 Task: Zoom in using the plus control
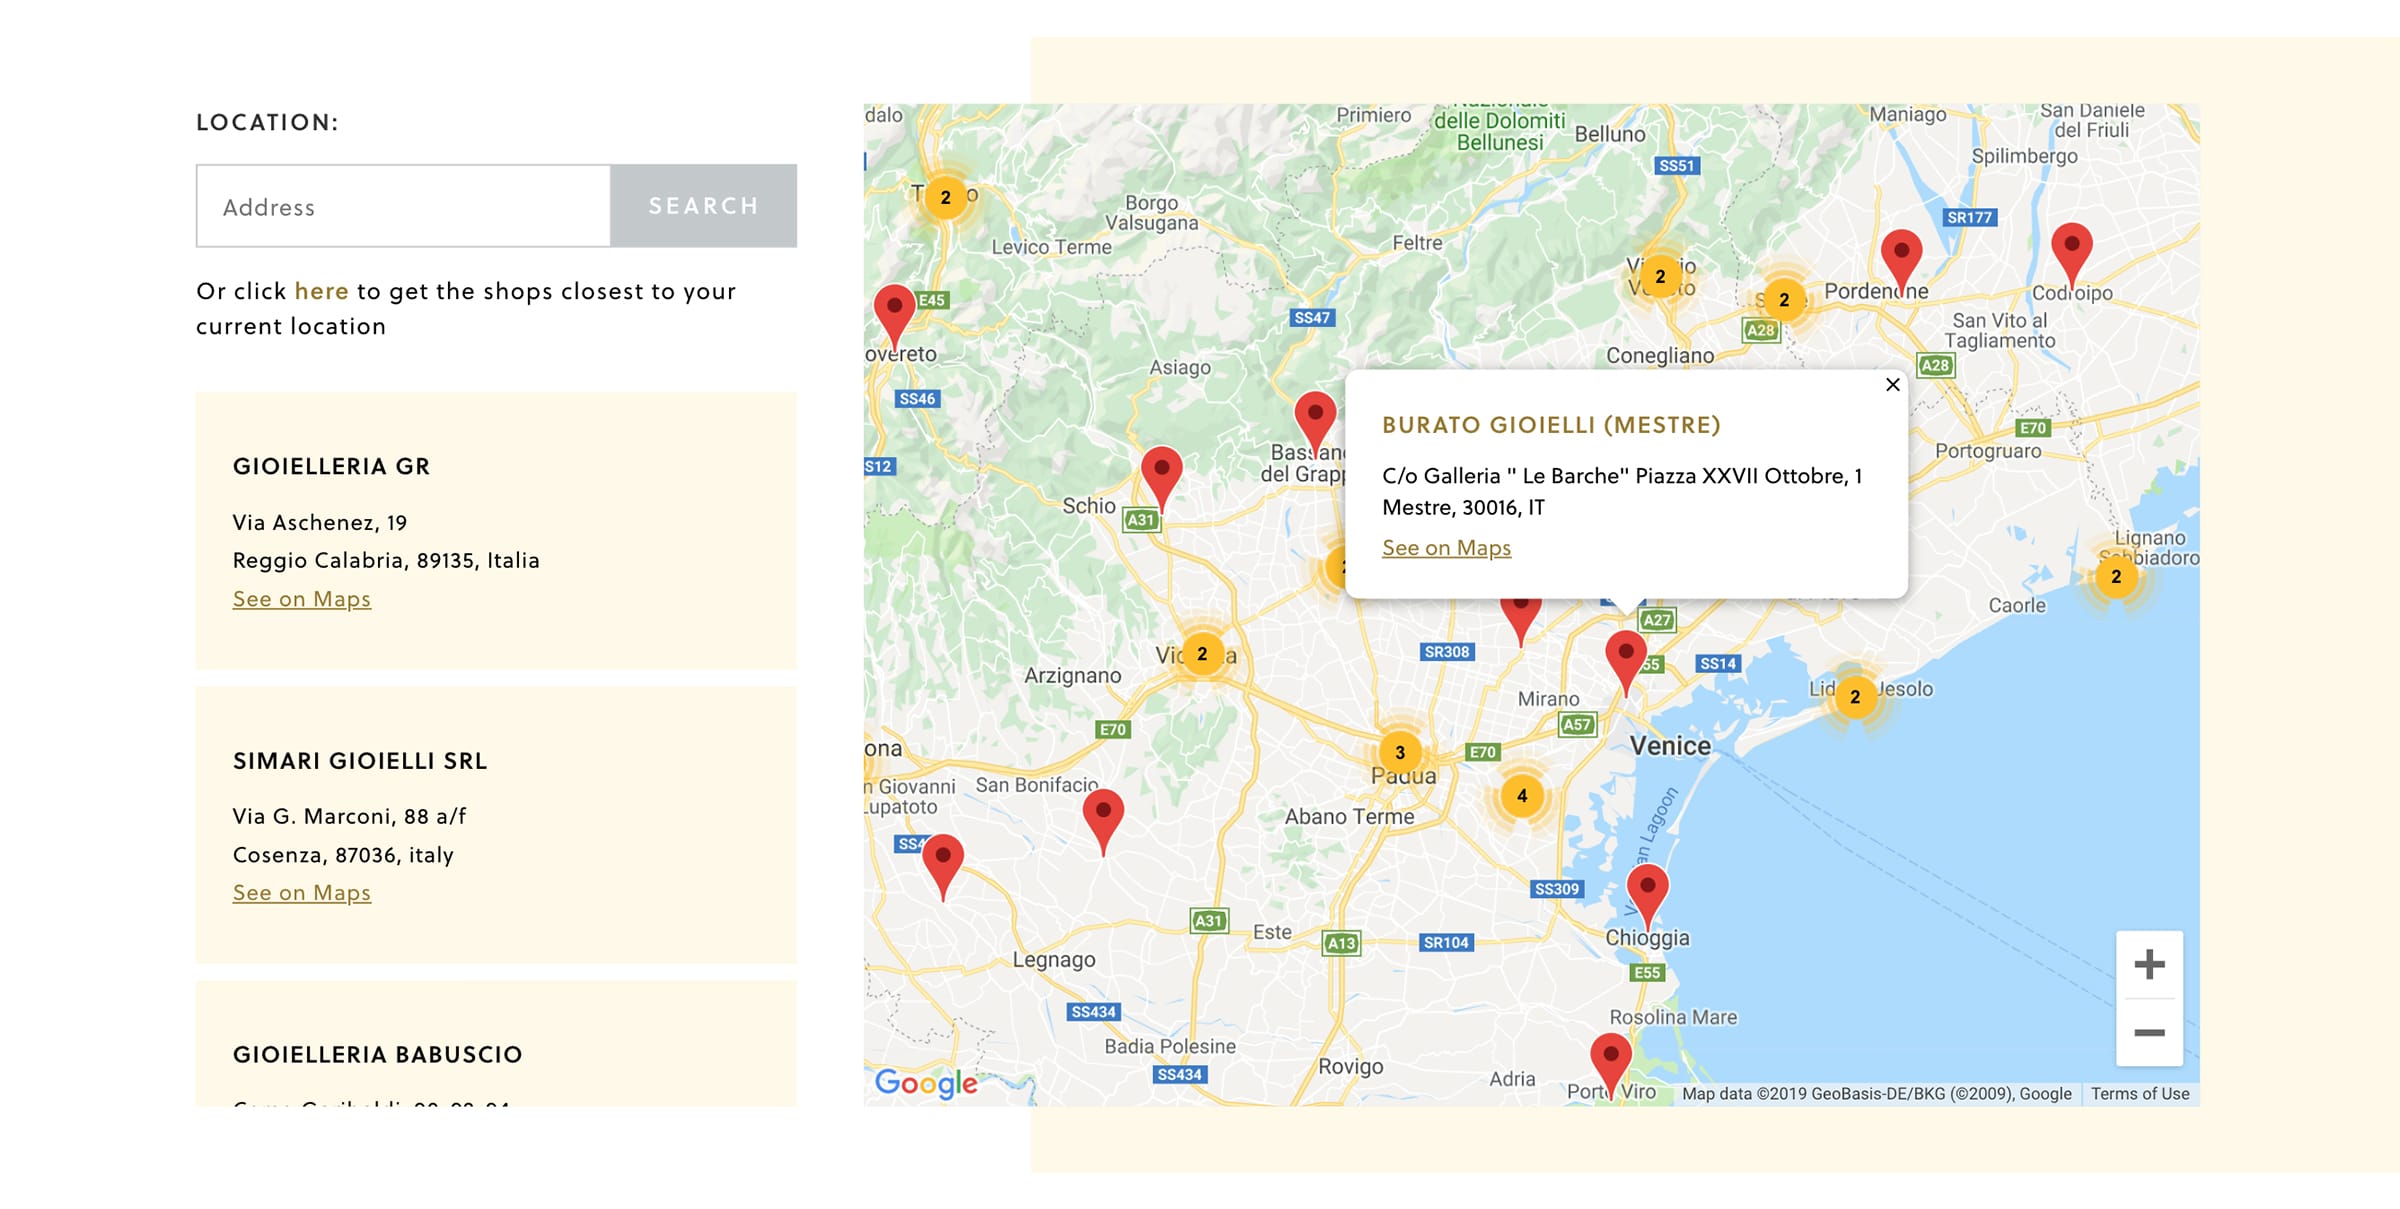pos(2147,963)
